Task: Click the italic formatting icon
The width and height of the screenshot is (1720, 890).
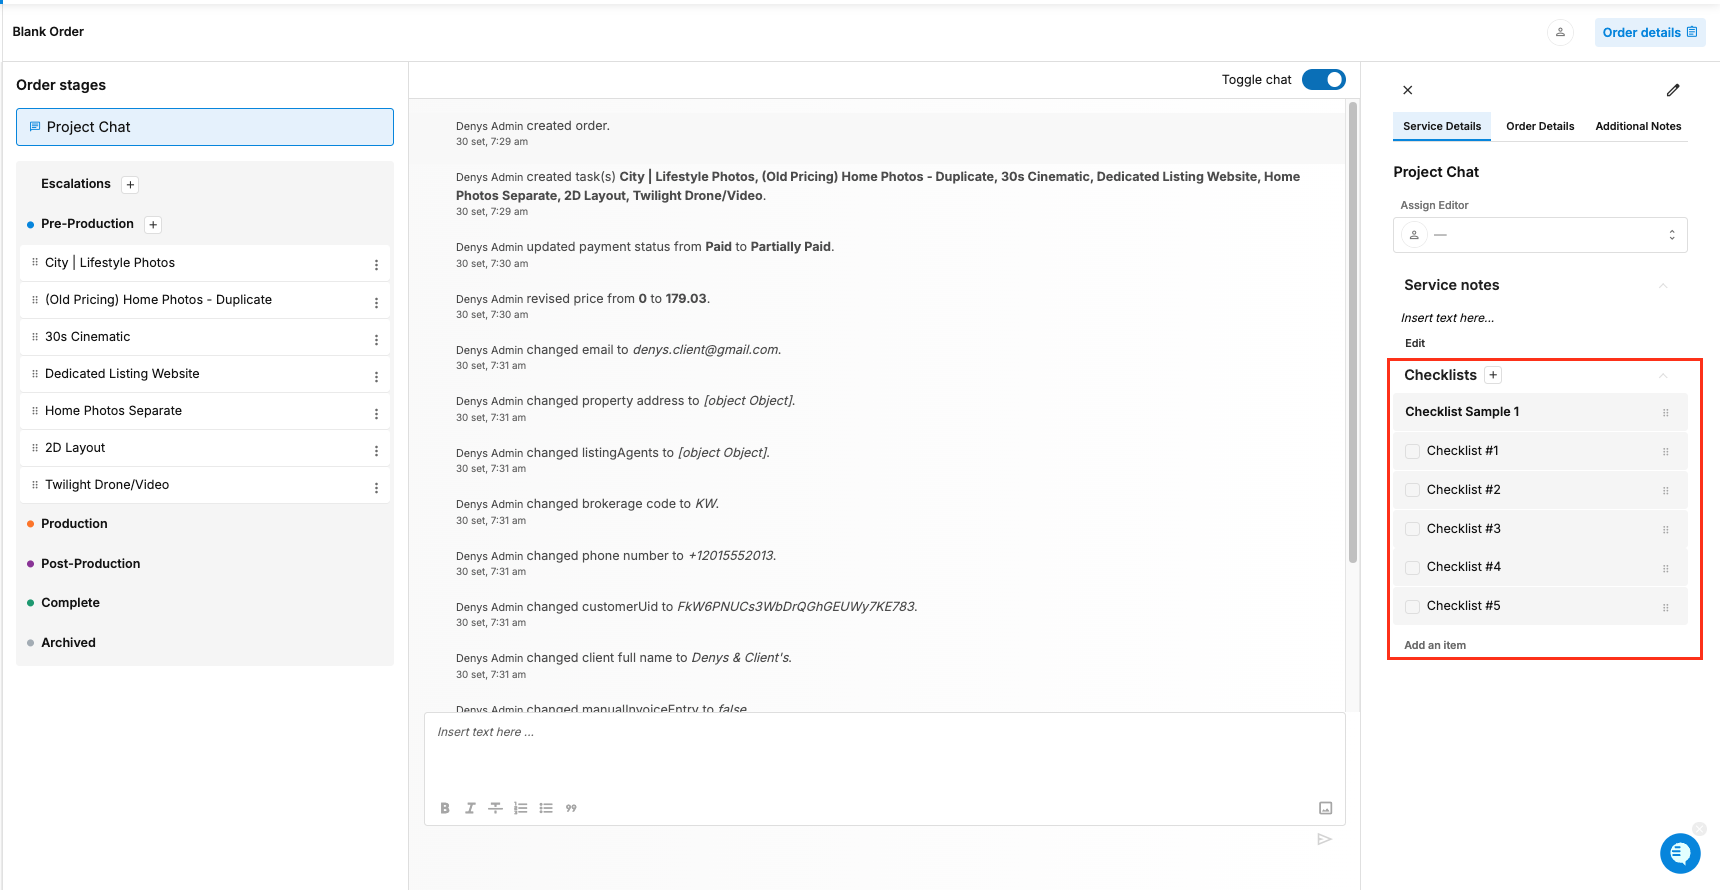Action: (470, 808)
